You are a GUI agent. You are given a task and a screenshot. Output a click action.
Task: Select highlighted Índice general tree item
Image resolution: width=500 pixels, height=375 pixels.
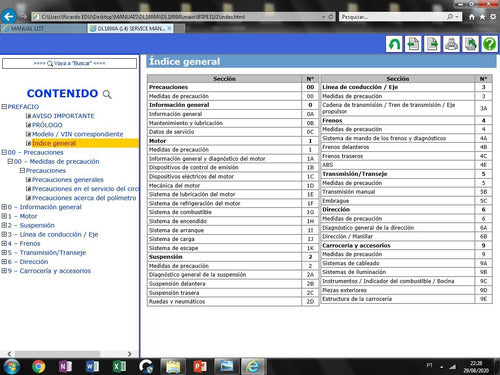pos(54,143)
